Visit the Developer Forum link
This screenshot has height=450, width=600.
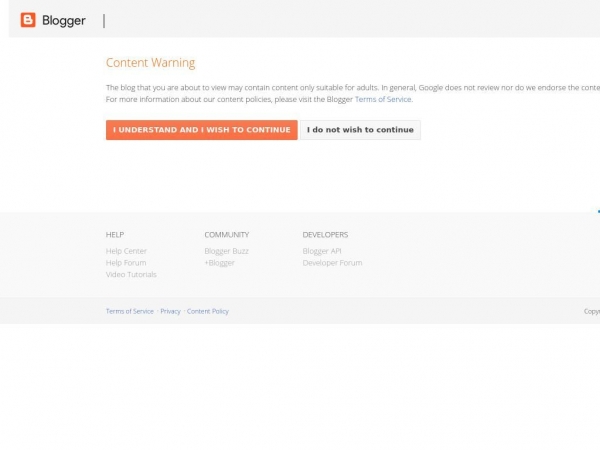(332, 262)
